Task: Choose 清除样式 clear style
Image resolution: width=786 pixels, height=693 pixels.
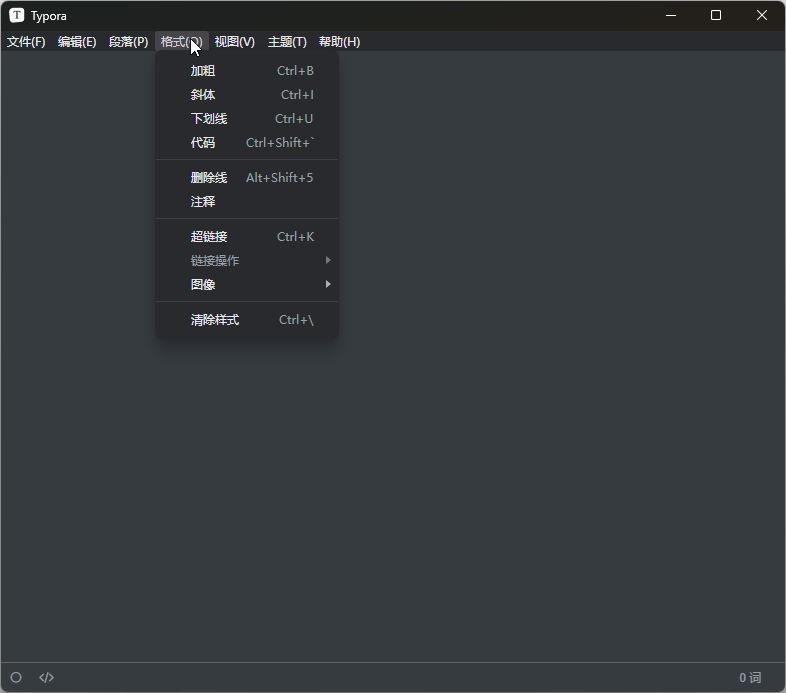Action: click(x=247, y=320)
